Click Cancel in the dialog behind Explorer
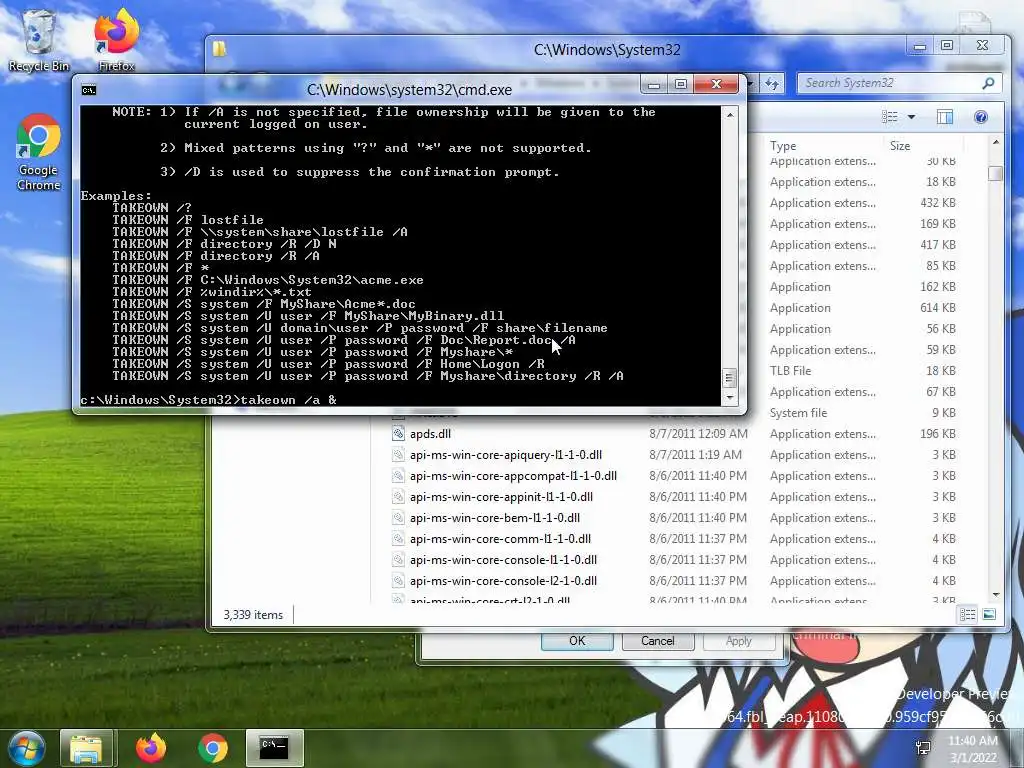 click(658, 641)
